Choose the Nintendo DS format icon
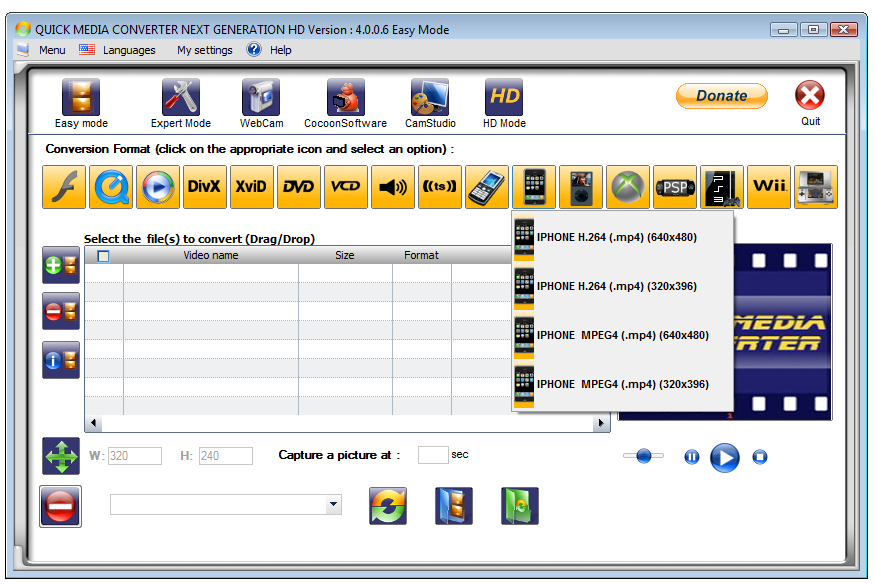Image resolution: width=875 pixels, height=584 pixels. click(816, 187)
